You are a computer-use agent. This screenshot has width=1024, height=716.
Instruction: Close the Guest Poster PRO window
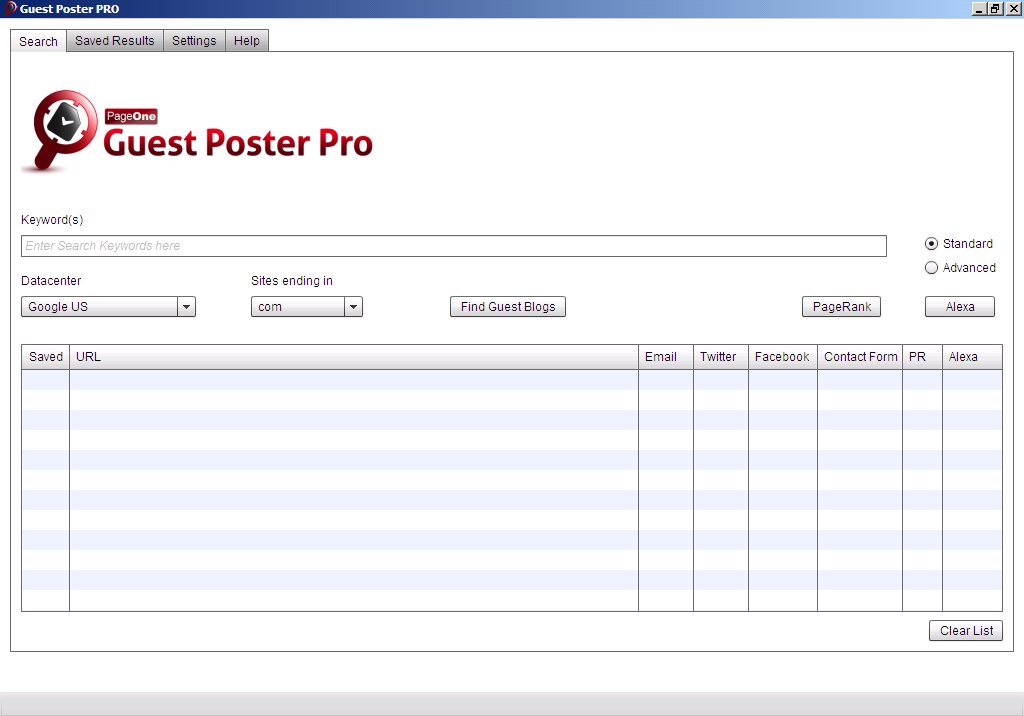(1014, 8)
